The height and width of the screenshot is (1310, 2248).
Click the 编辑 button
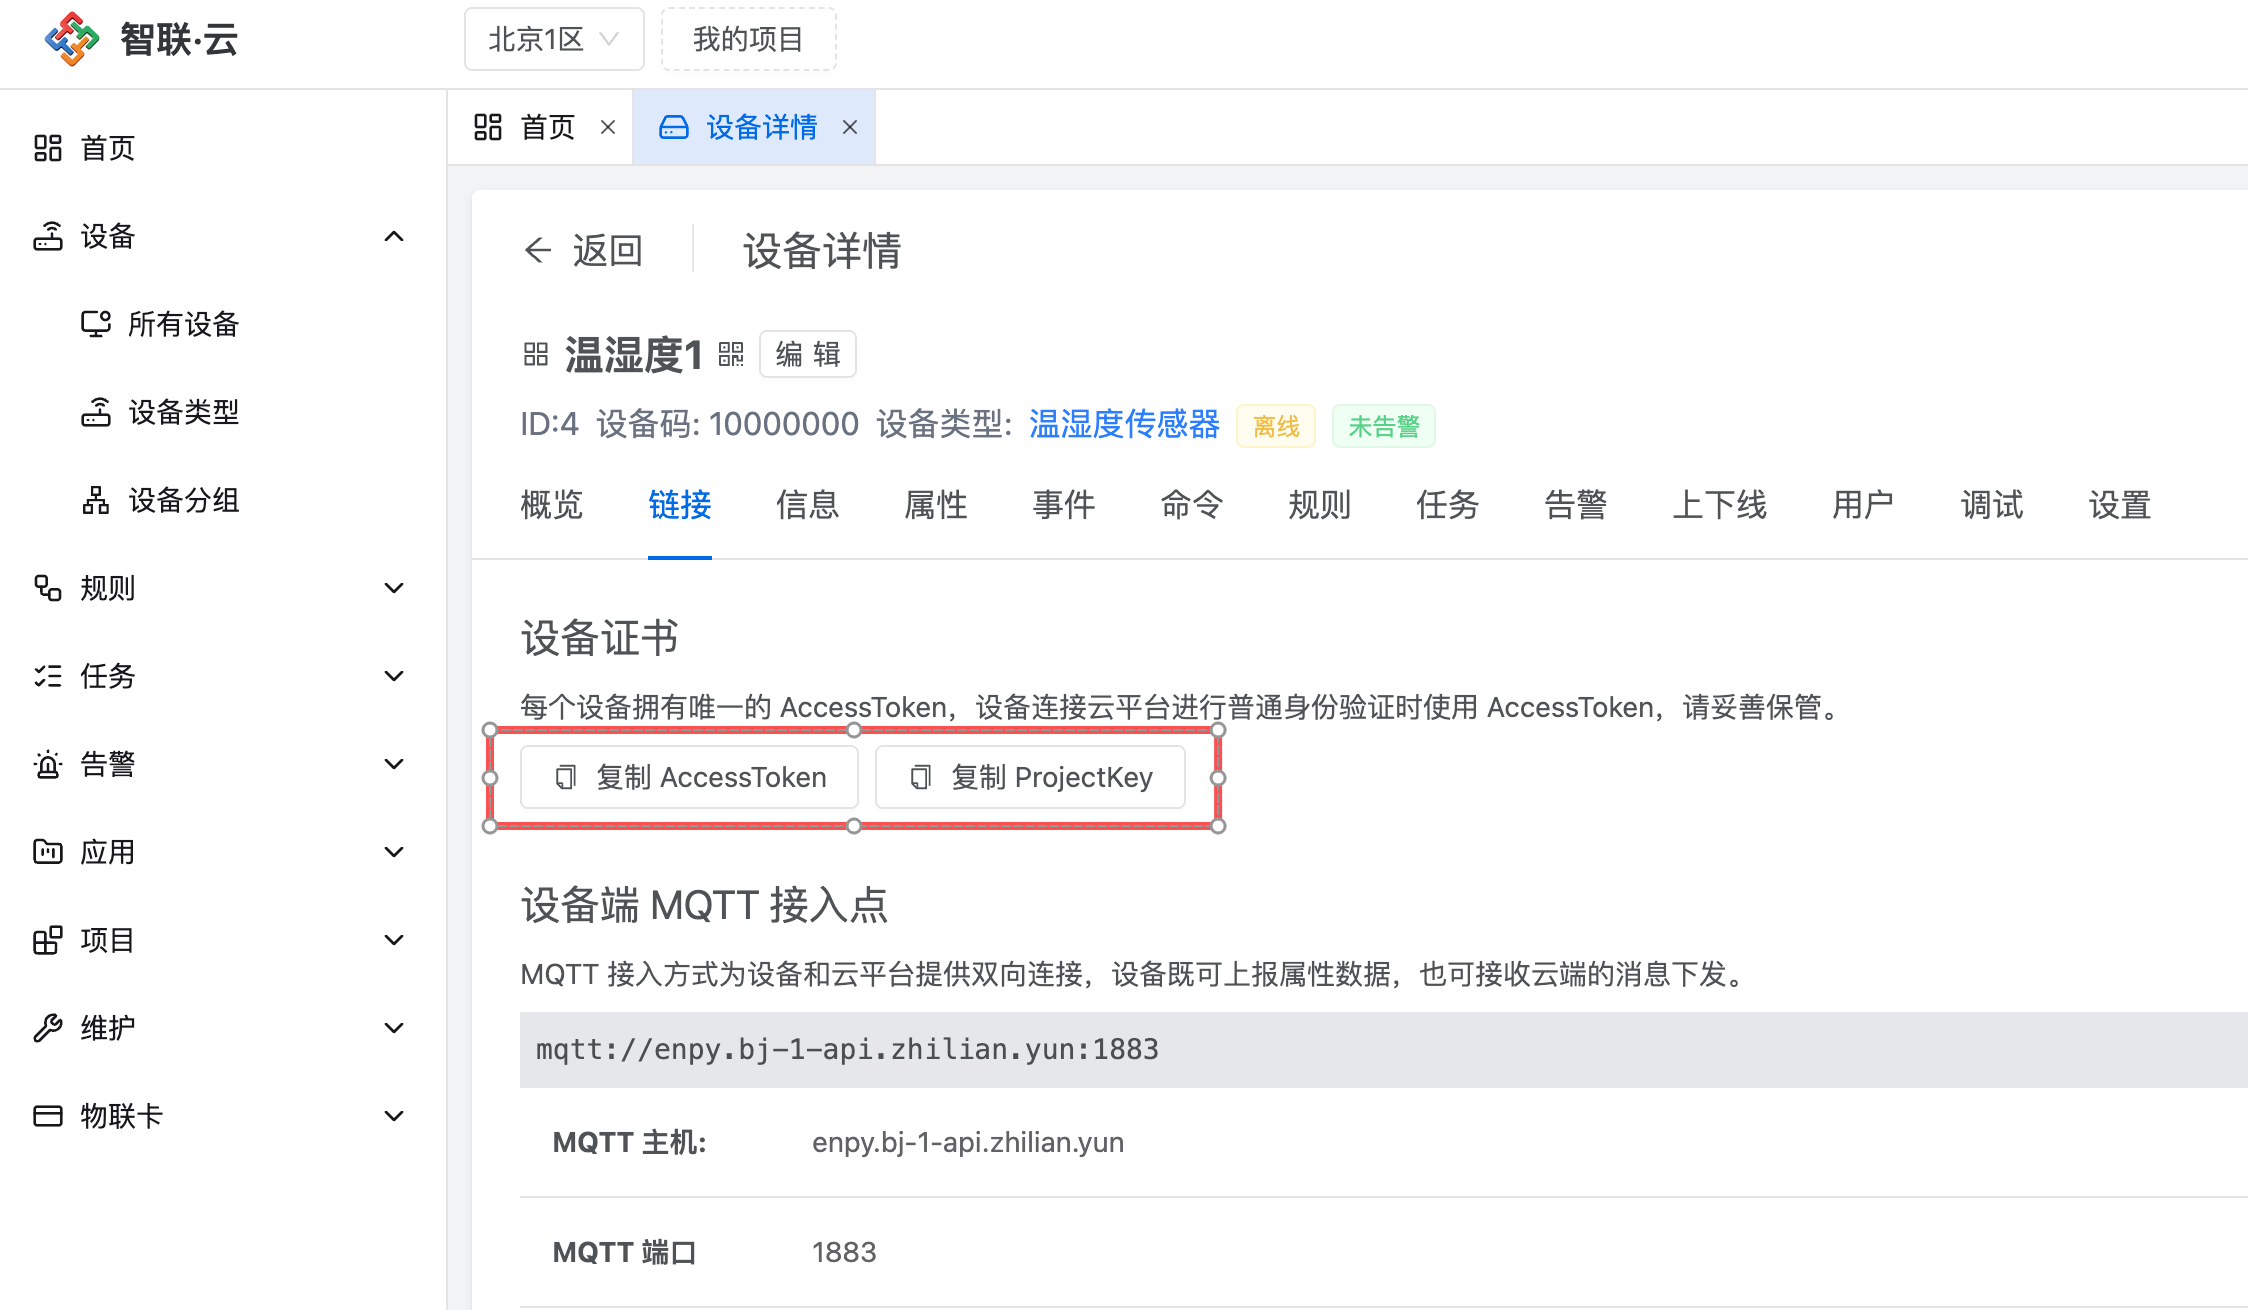click(x=808, y=354)
